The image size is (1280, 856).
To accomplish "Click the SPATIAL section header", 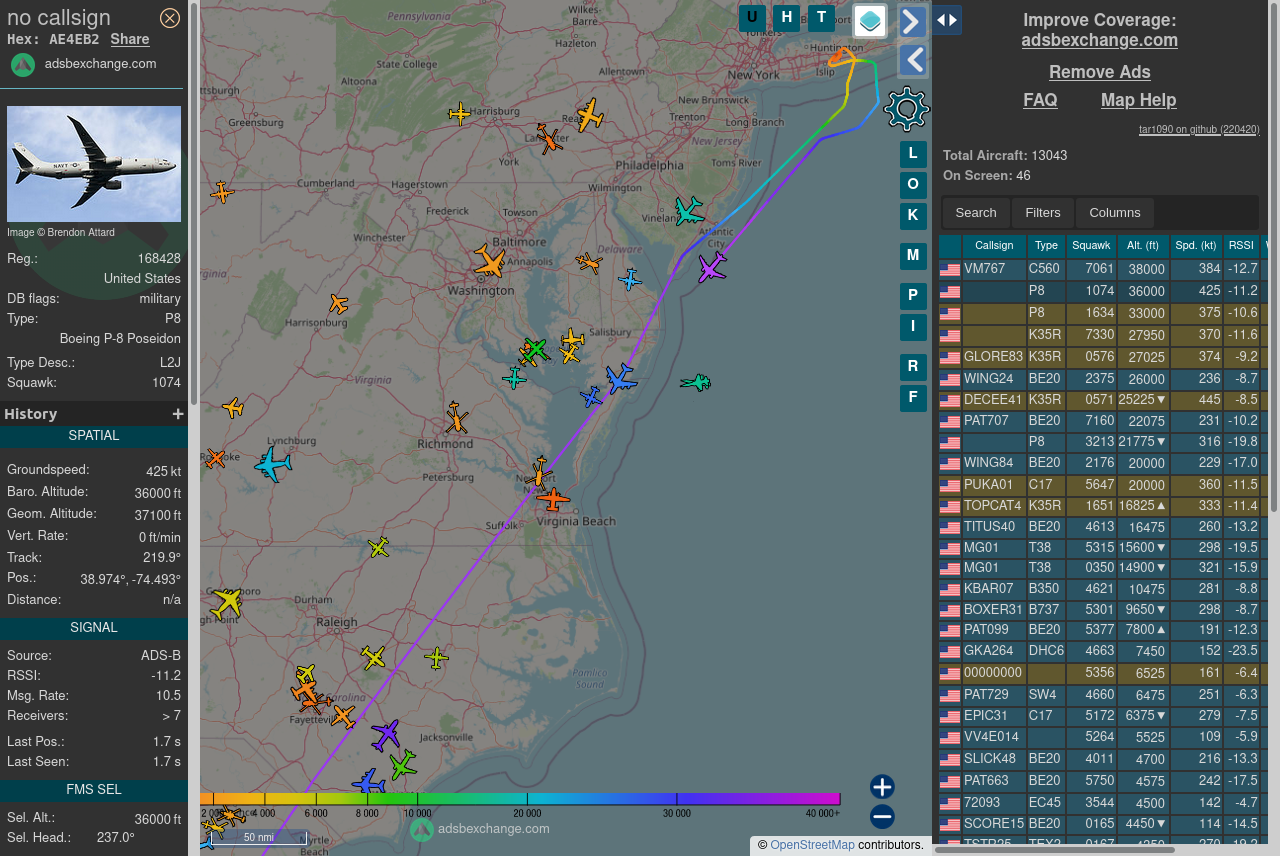I will pyautogui.click(x=94, y=436).
